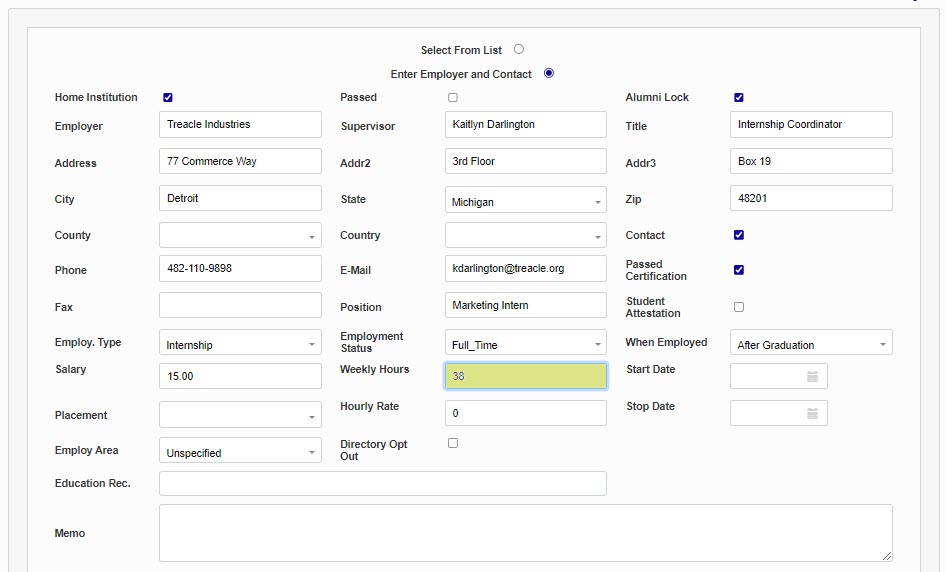Open the Country dropdown list
This screenshot has width=946, height=572.
(526, 236)
